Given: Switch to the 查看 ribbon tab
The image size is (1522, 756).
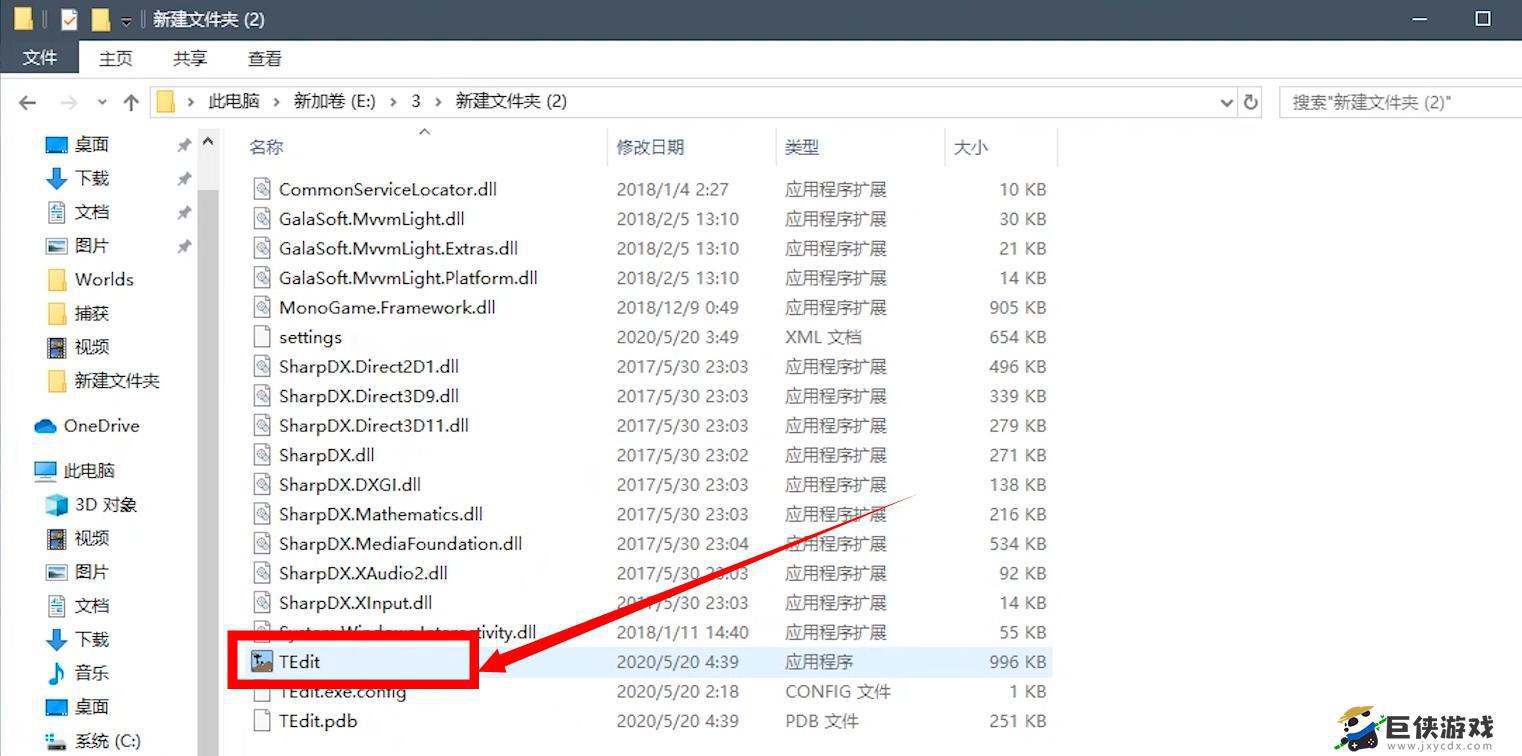Looking at the screenshot, I should point(265,59).
